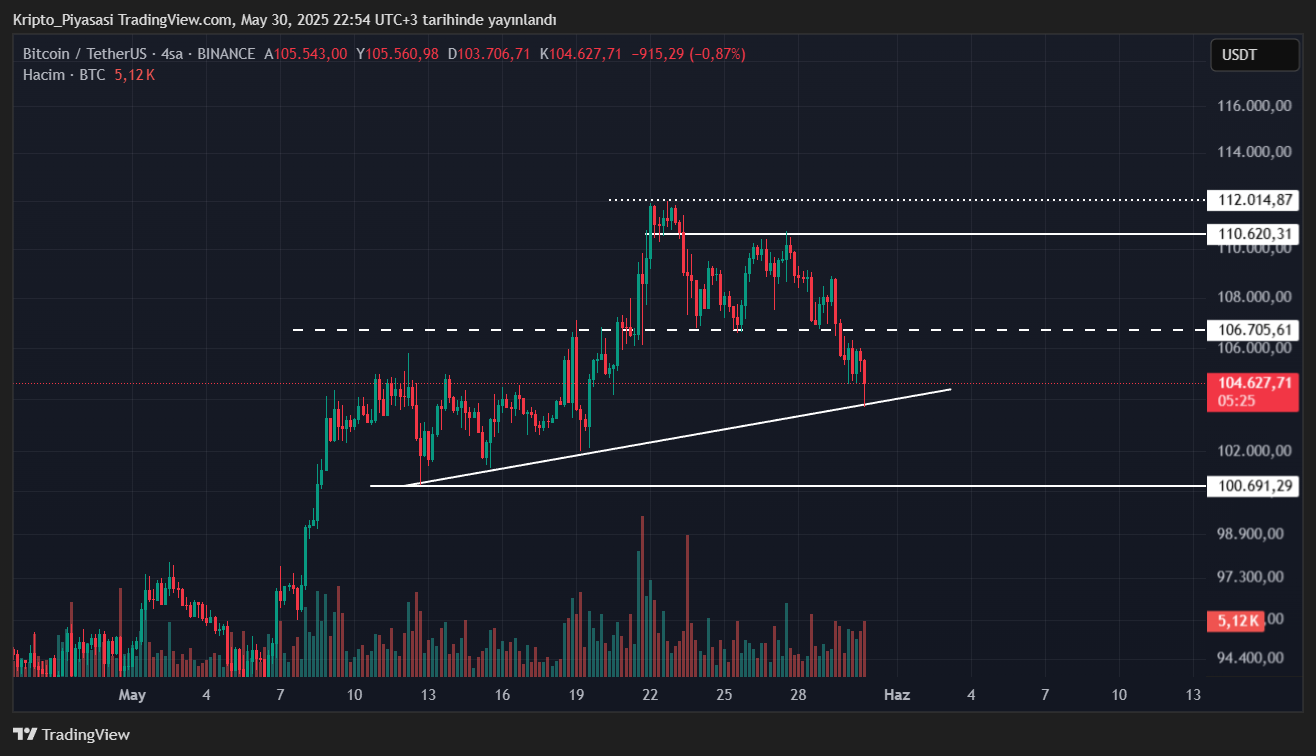The width and height of the screenshot is (1316, 756).
Task: Click the 16 date label on time axis
Action: click(x=502, y=694)
